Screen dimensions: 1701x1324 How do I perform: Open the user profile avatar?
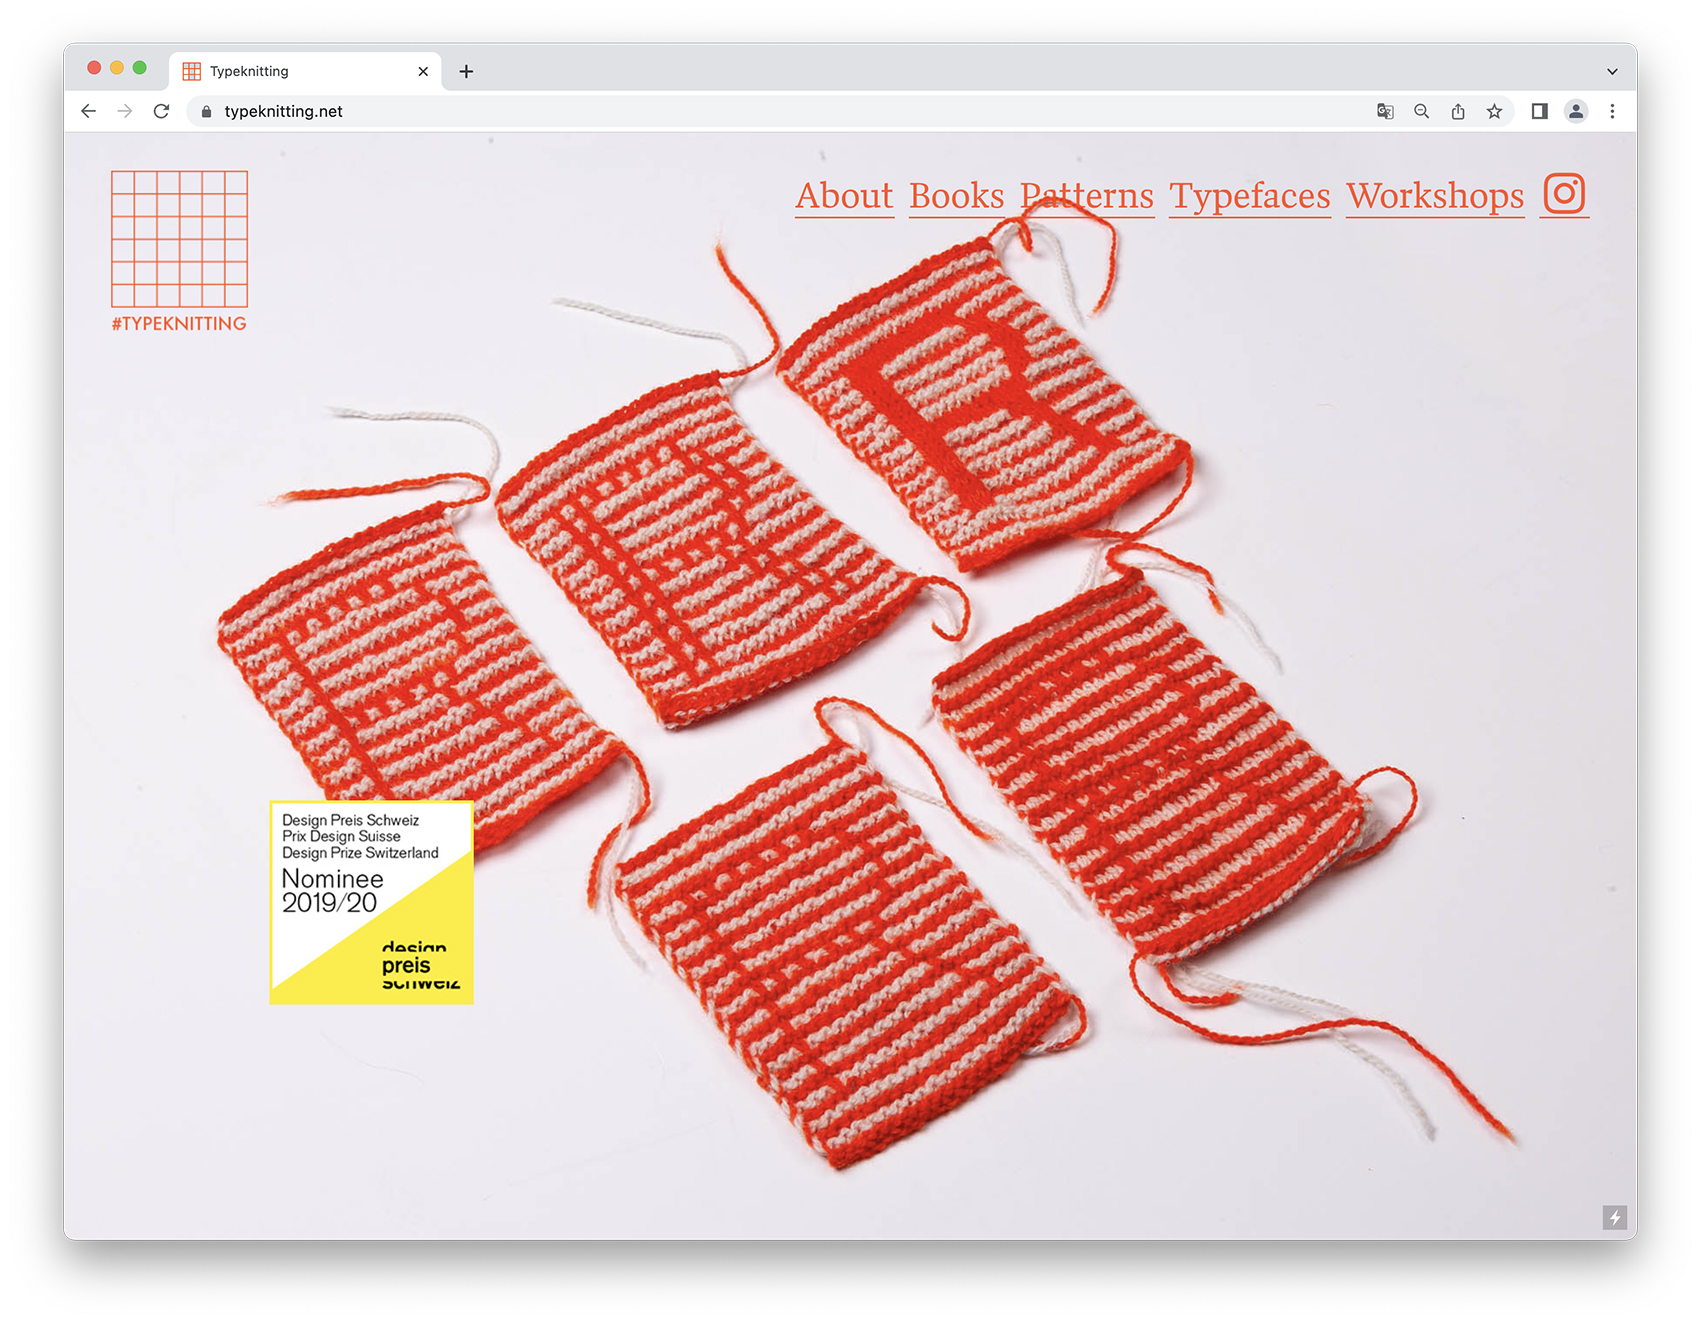pyautogui.click(x=1576, y=111)
